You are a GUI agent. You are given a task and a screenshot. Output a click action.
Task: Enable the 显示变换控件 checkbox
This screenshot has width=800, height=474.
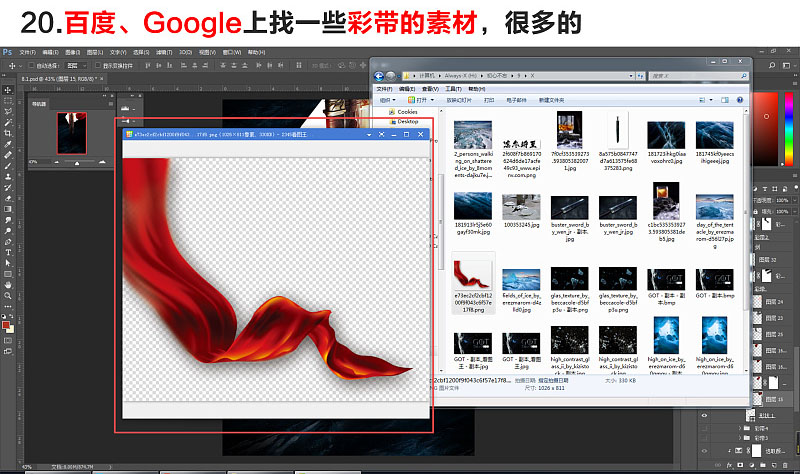click(98, 65)
